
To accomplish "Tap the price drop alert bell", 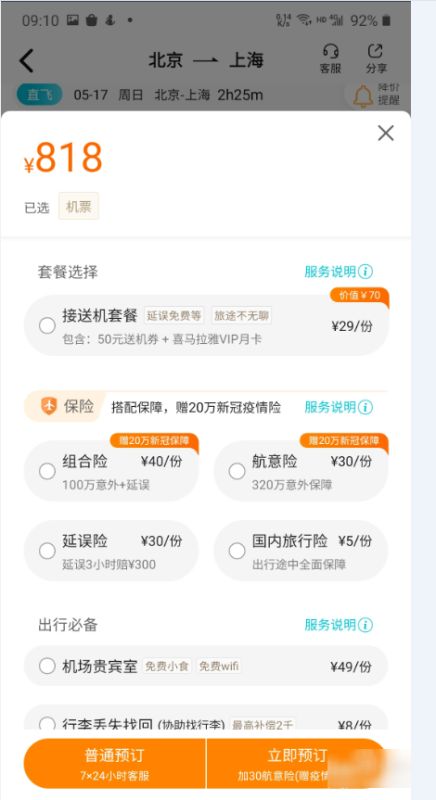I will (363, 95).
